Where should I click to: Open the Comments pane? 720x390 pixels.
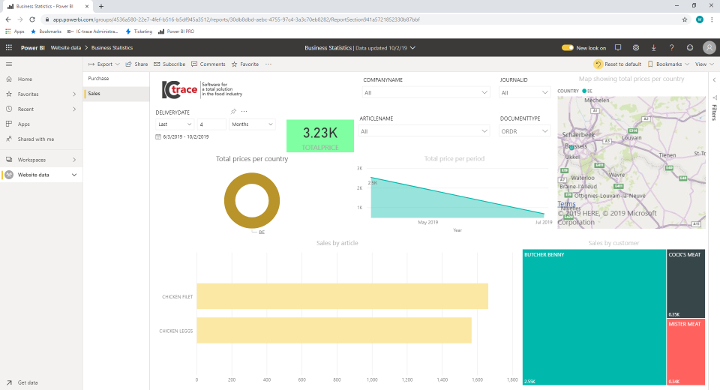[x=208, y=64]
